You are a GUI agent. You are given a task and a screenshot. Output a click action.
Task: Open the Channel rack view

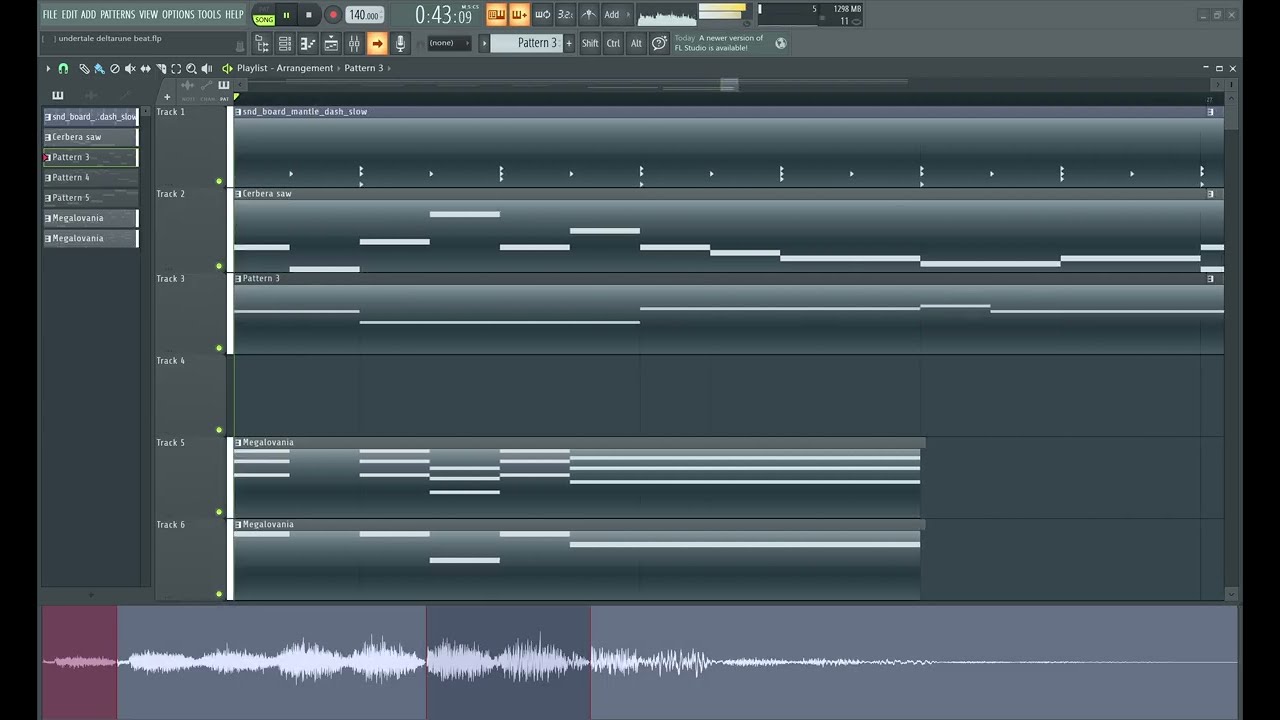pyautogui.click(x=285, y=43)
